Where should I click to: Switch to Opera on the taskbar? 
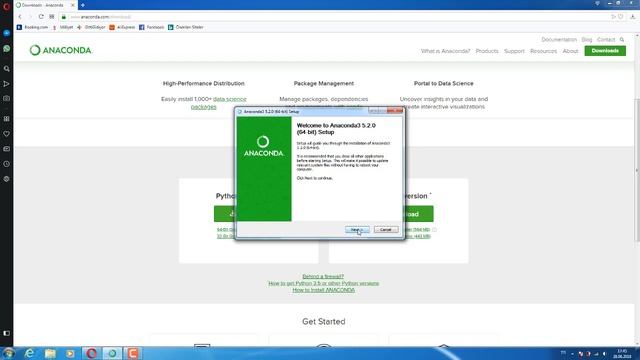[91, 353]
